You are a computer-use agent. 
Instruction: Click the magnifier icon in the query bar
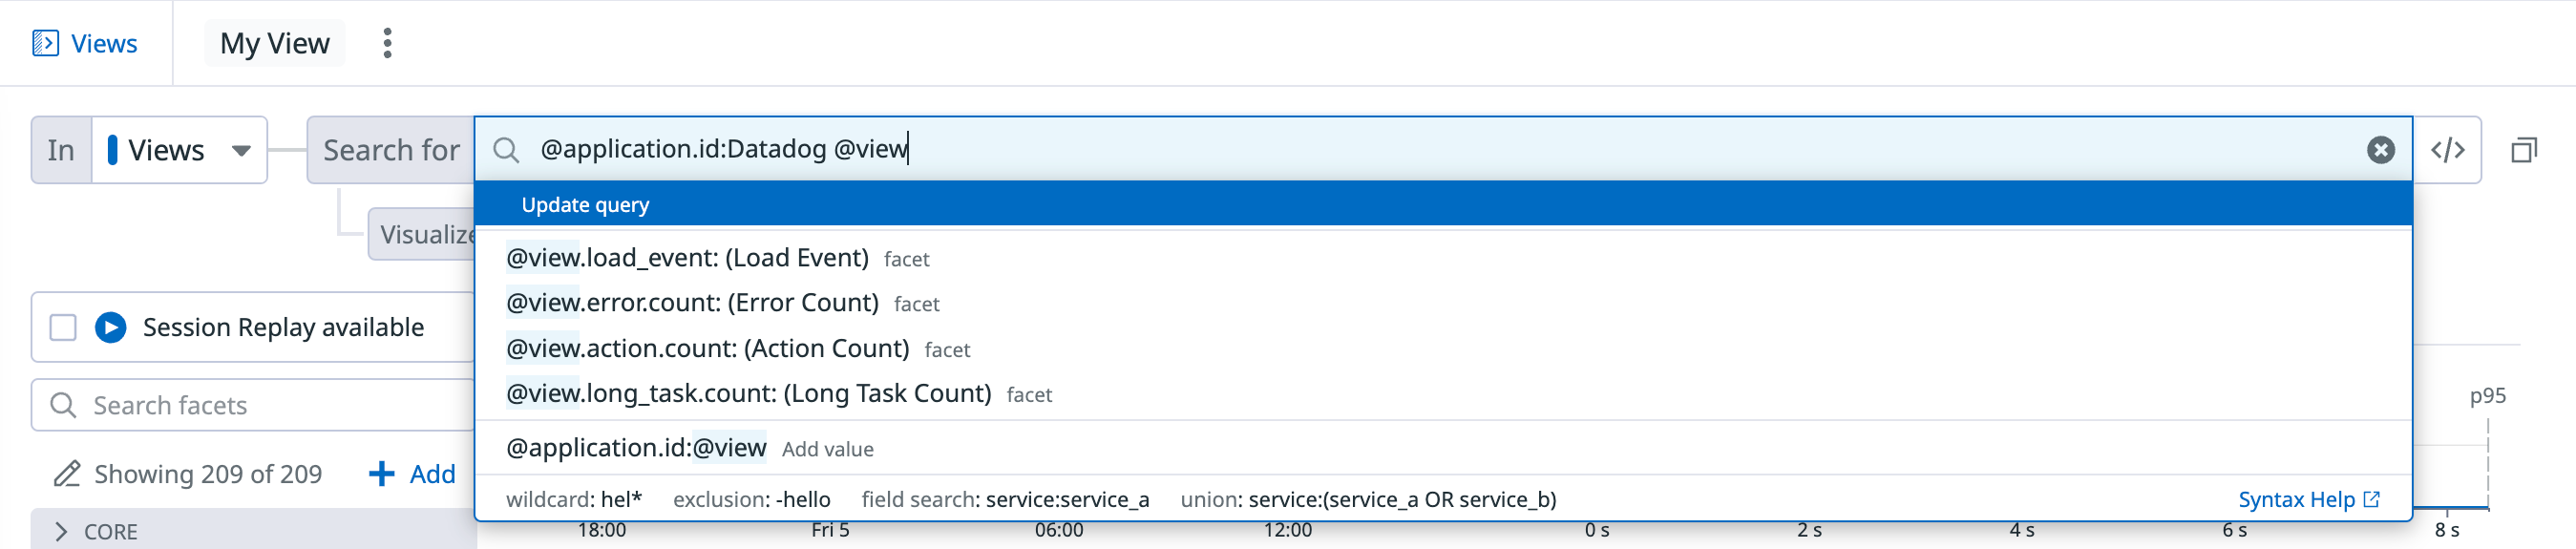point(506,150)
